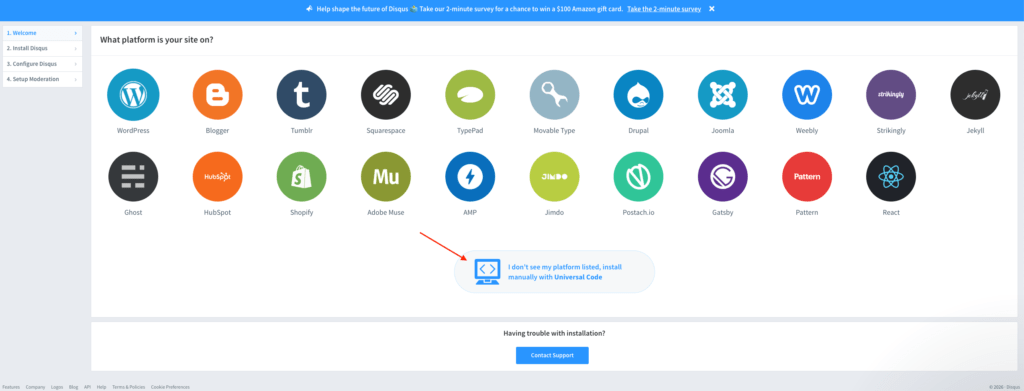
Task: Select the Weebly platform icon
Action: (807, 95)
